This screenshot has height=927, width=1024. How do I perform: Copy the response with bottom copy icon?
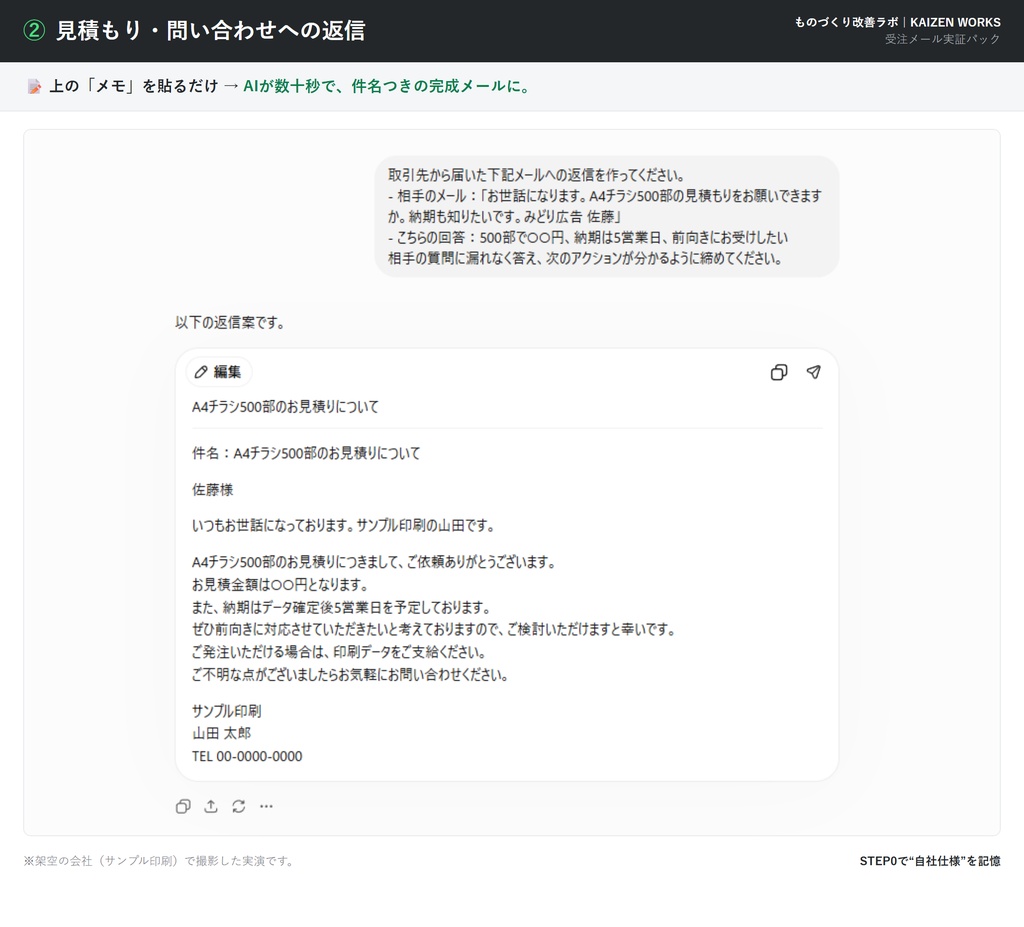coord(184,806)
